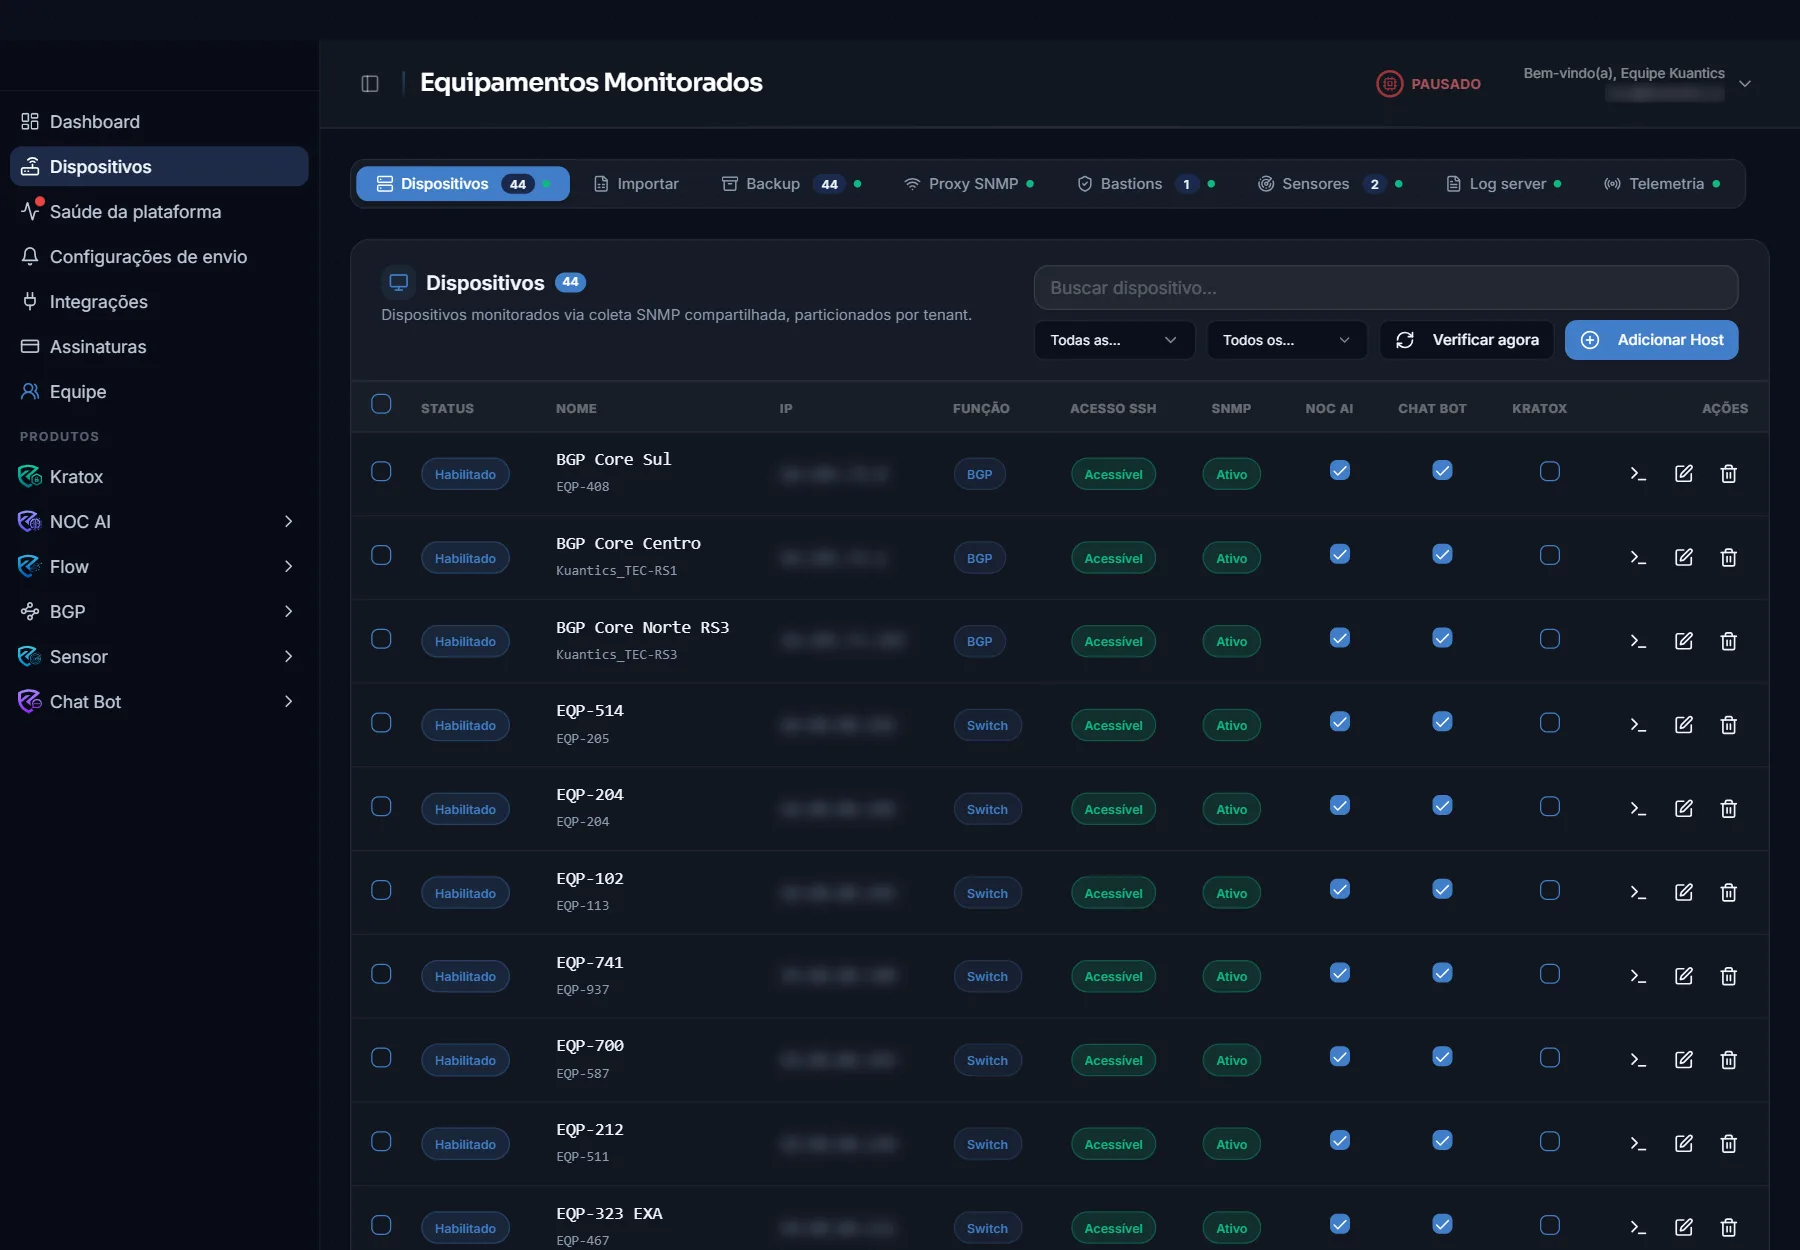
Task: Open Saúde da plataforma page
Action: click(159, 211)
